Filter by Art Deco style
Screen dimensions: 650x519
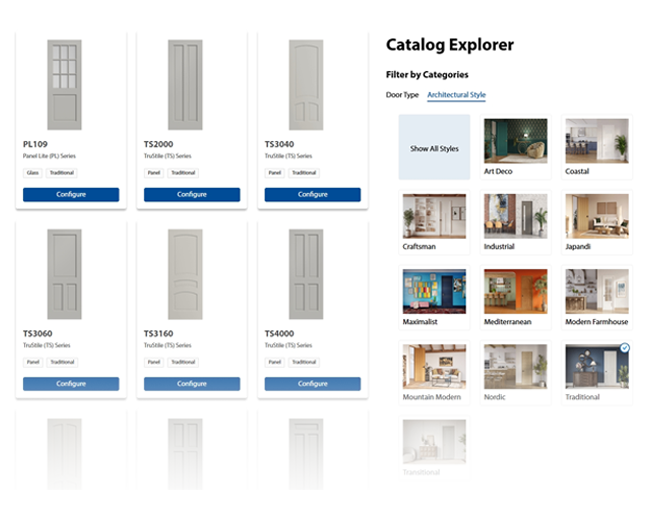(516, 147)
